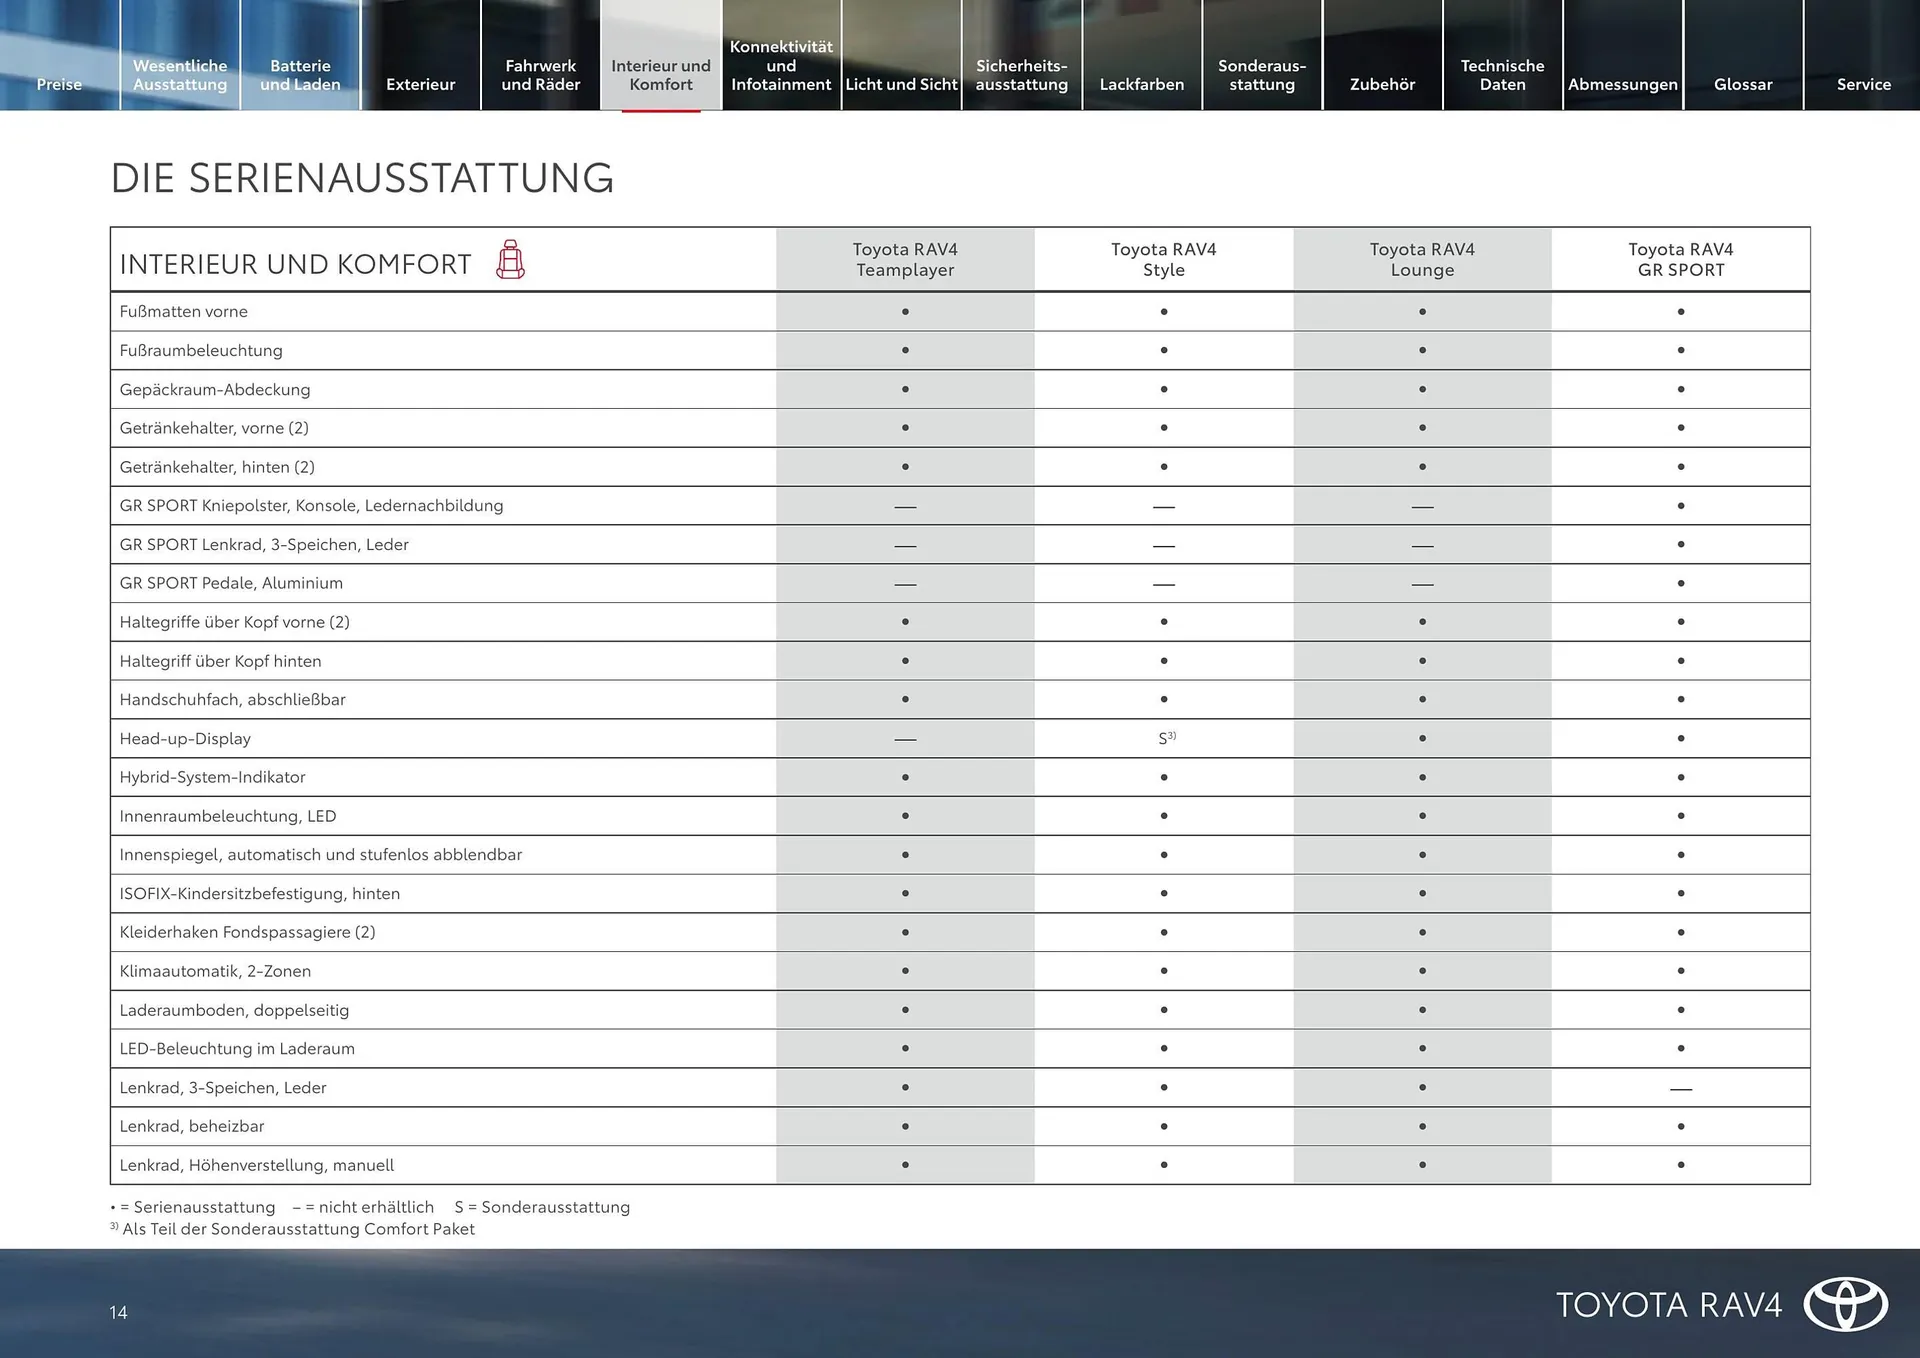Image resolution: width=1920 pixels, height=1358 pixels.
Task: Click the Toyota logo emblem
Action: [x=1845, y=1304]
